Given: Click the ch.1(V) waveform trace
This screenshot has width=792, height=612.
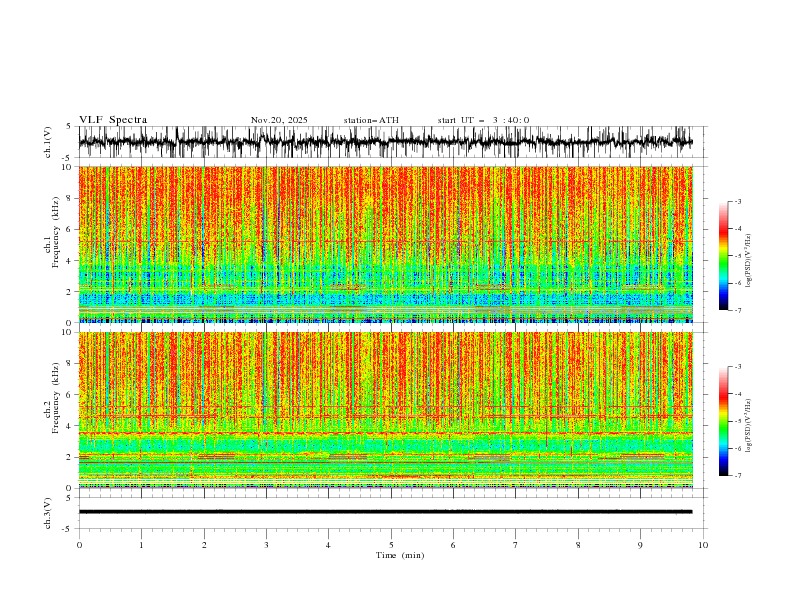Looking at the screenshot, I should [x=385, y=142].
